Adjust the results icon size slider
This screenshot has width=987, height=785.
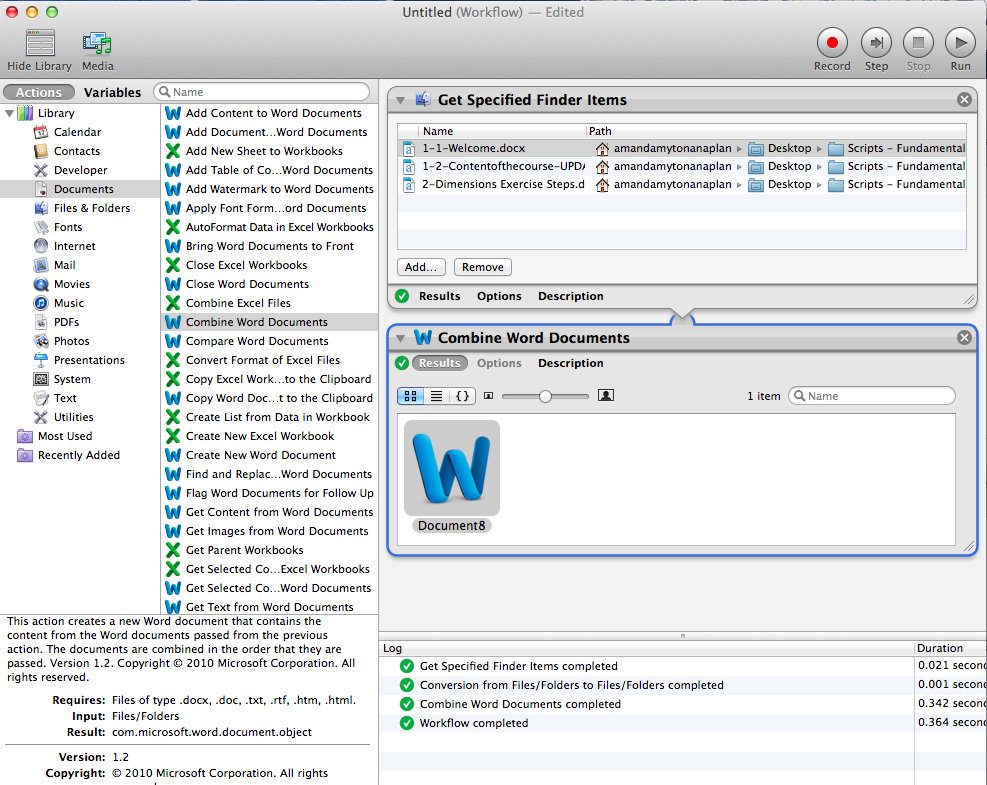(545, 396)
